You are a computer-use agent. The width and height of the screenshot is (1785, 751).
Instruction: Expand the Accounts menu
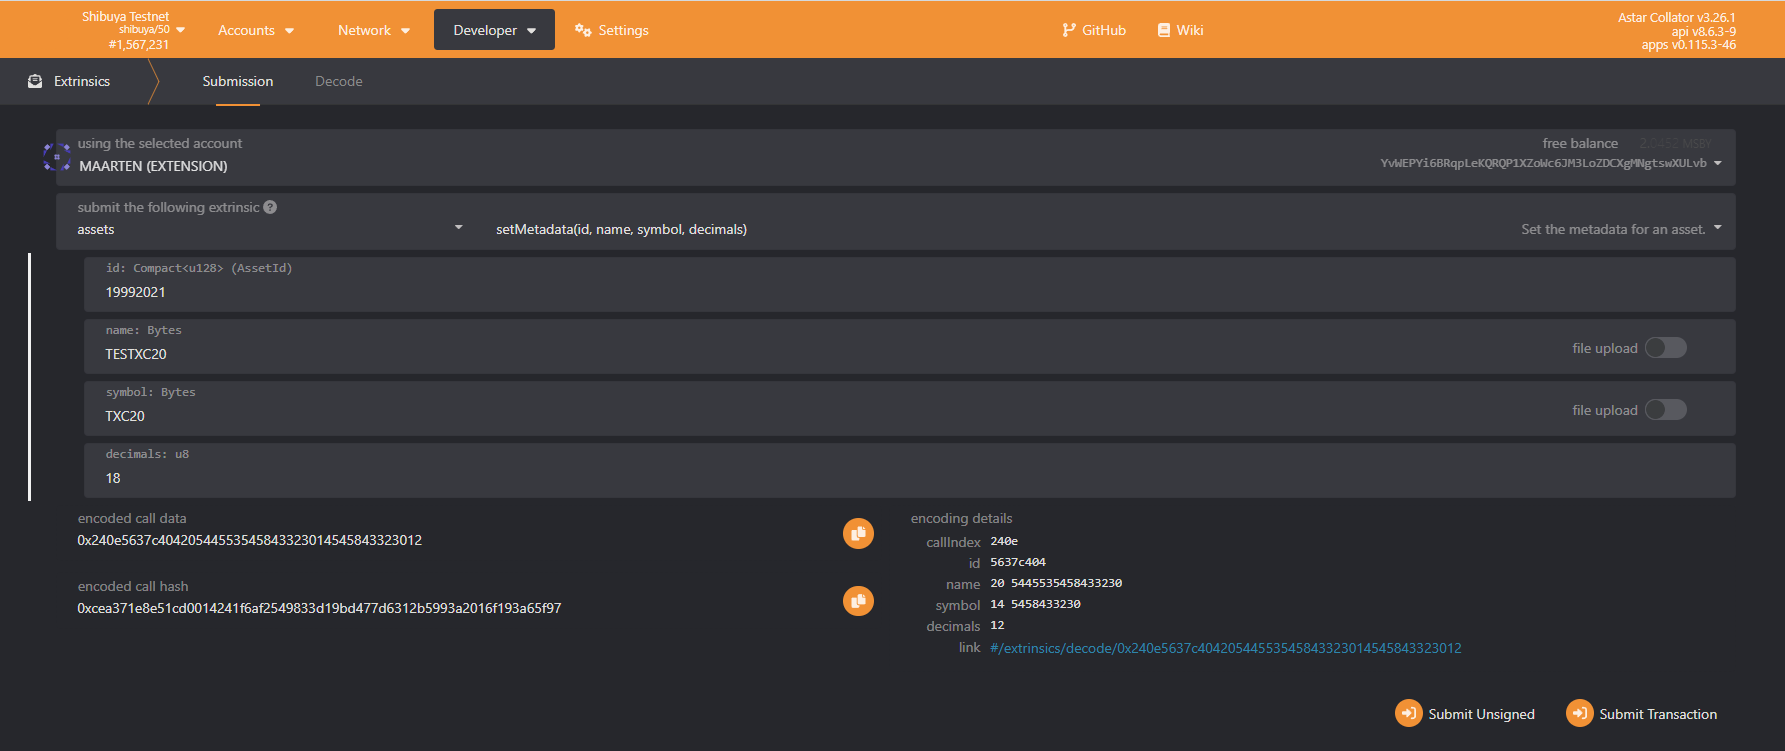tap(256, 30)
